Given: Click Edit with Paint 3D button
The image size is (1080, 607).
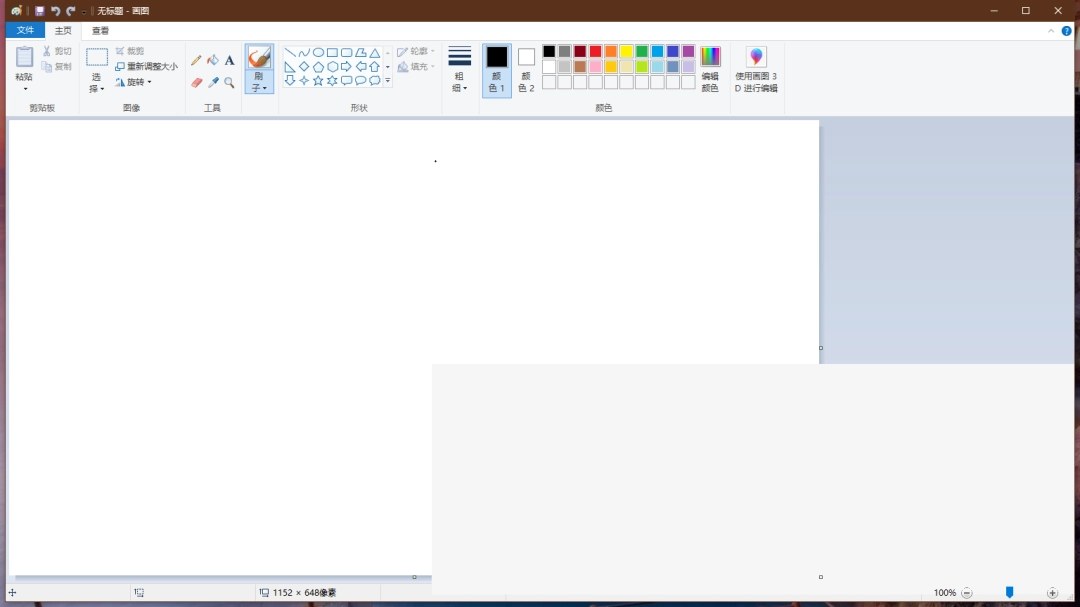Looking at the screenshot, I should pyautogui.click(x=756, y=69).
